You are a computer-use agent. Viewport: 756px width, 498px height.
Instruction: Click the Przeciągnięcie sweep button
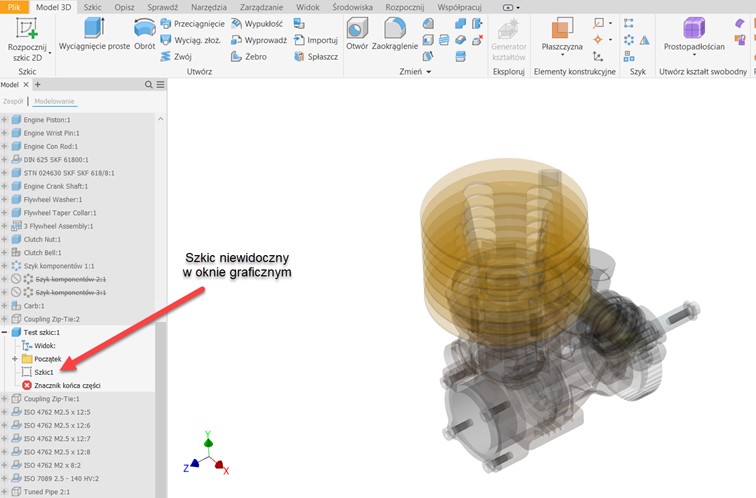click(x=198, y=23)
